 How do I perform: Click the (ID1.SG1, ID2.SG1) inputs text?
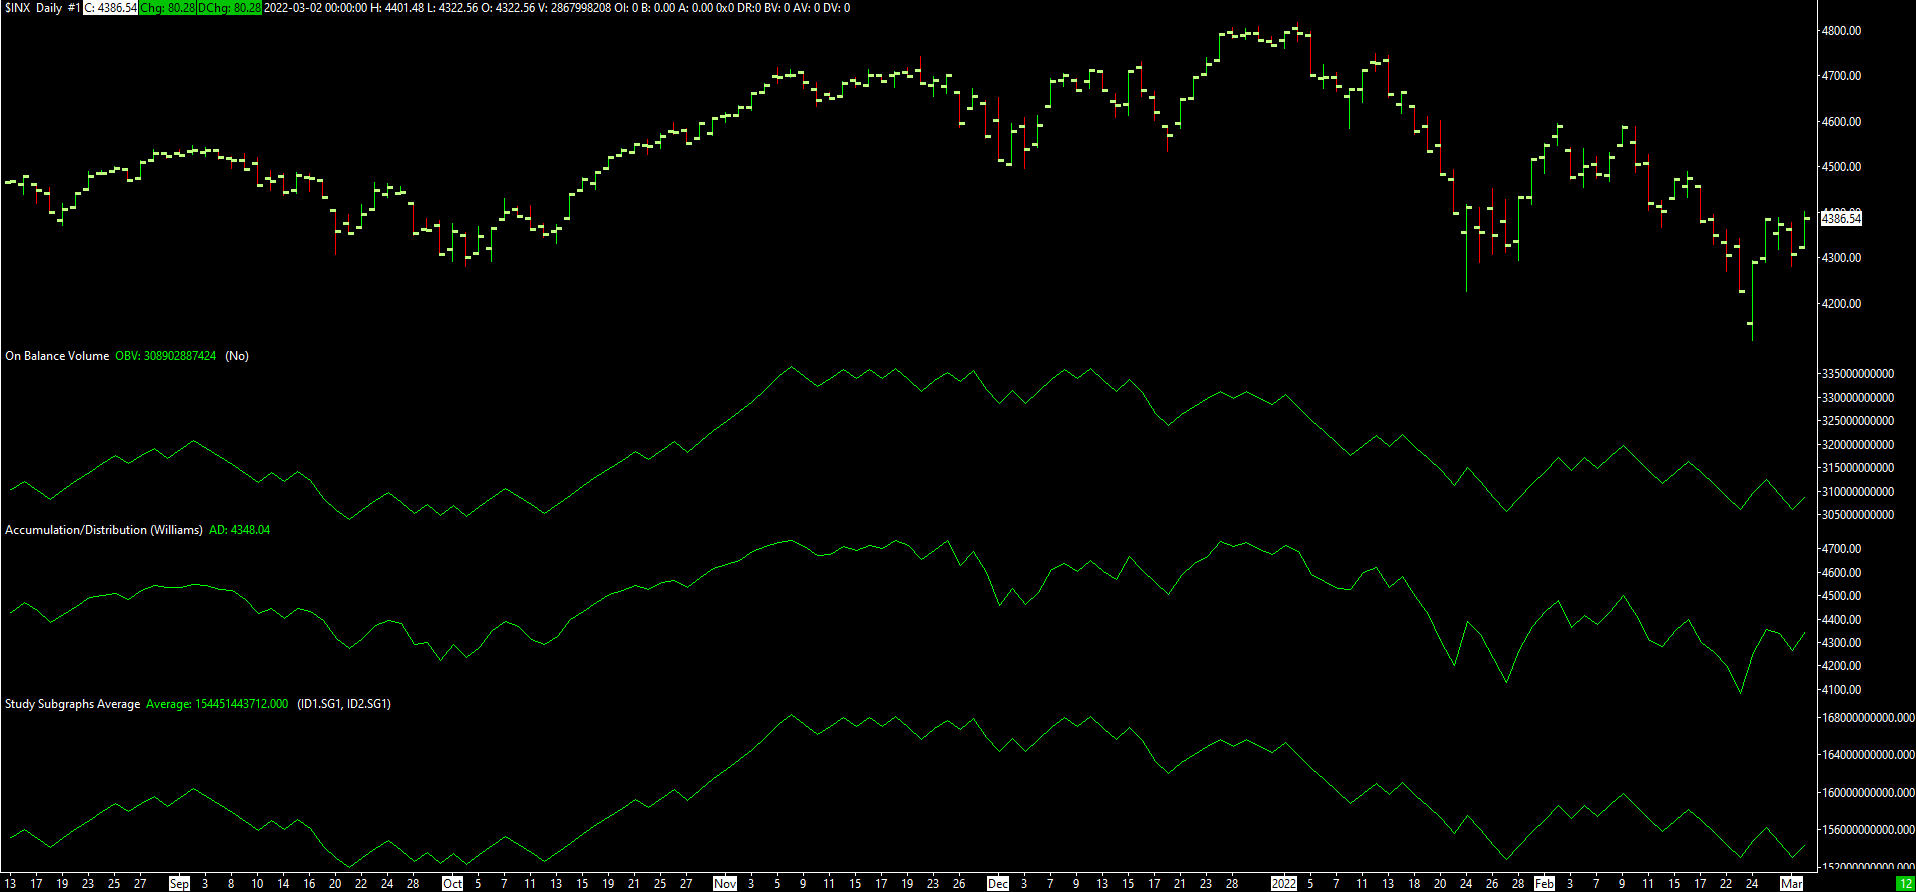tap(344, 704)
